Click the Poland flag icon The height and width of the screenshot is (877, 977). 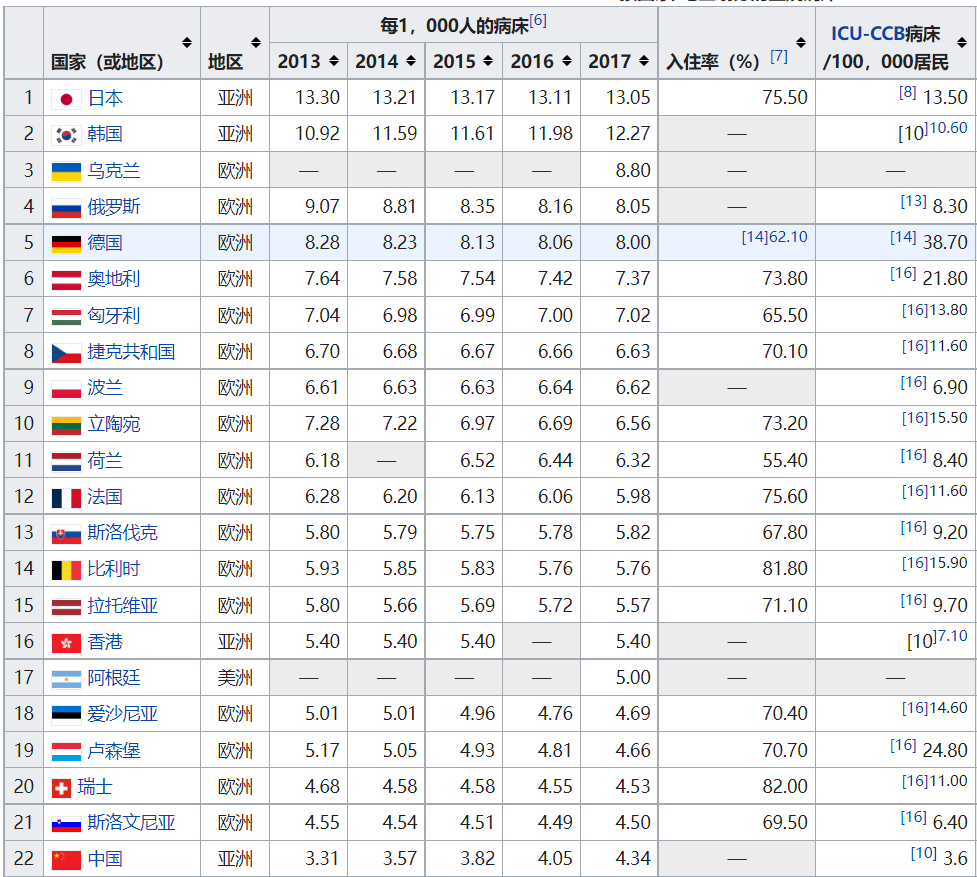click(66, 389)
